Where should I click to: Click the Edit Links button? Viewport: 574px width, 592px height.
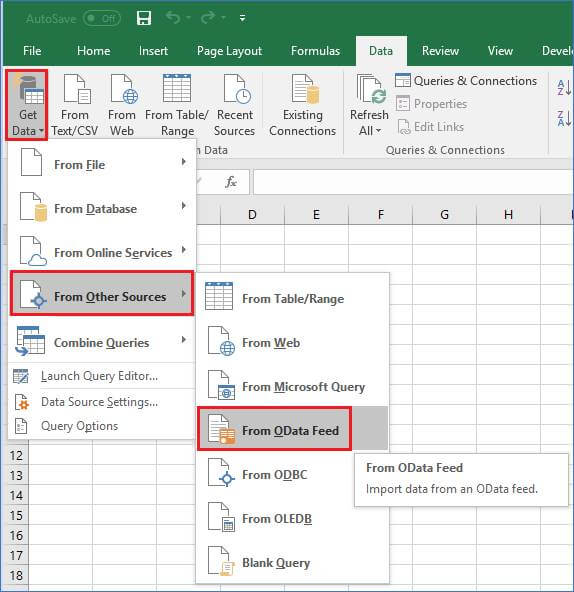[431, 127]
